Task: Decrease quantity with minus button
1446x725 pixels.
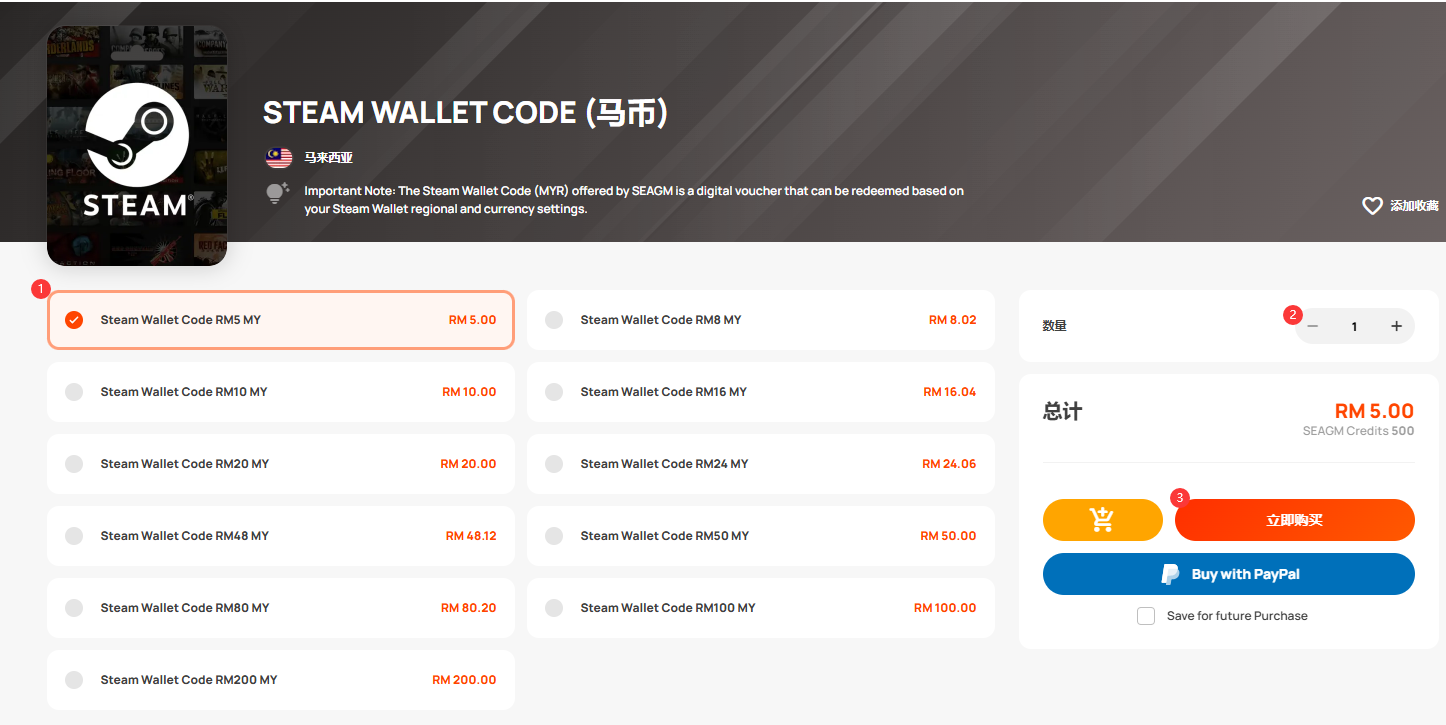Action: tap(1313, 326)
